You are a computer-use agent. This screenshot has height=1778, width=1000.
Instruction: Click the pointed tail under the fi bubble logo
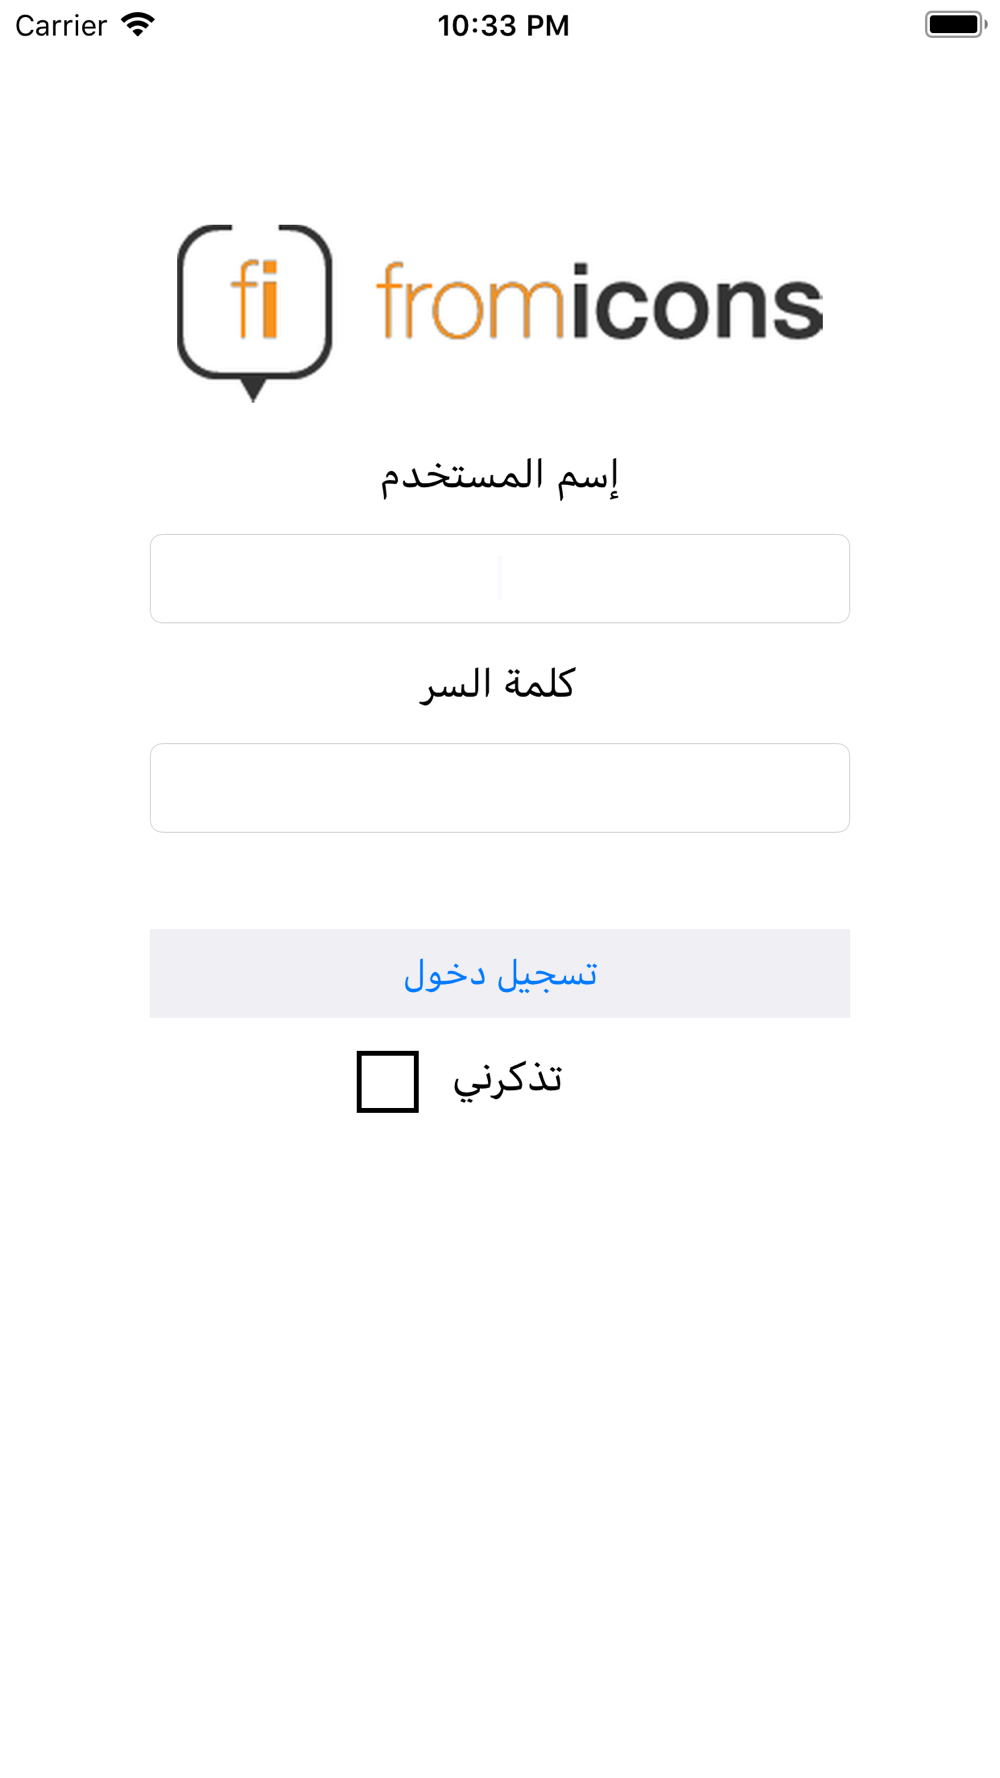pyautogui.click(x=254, y=389)
